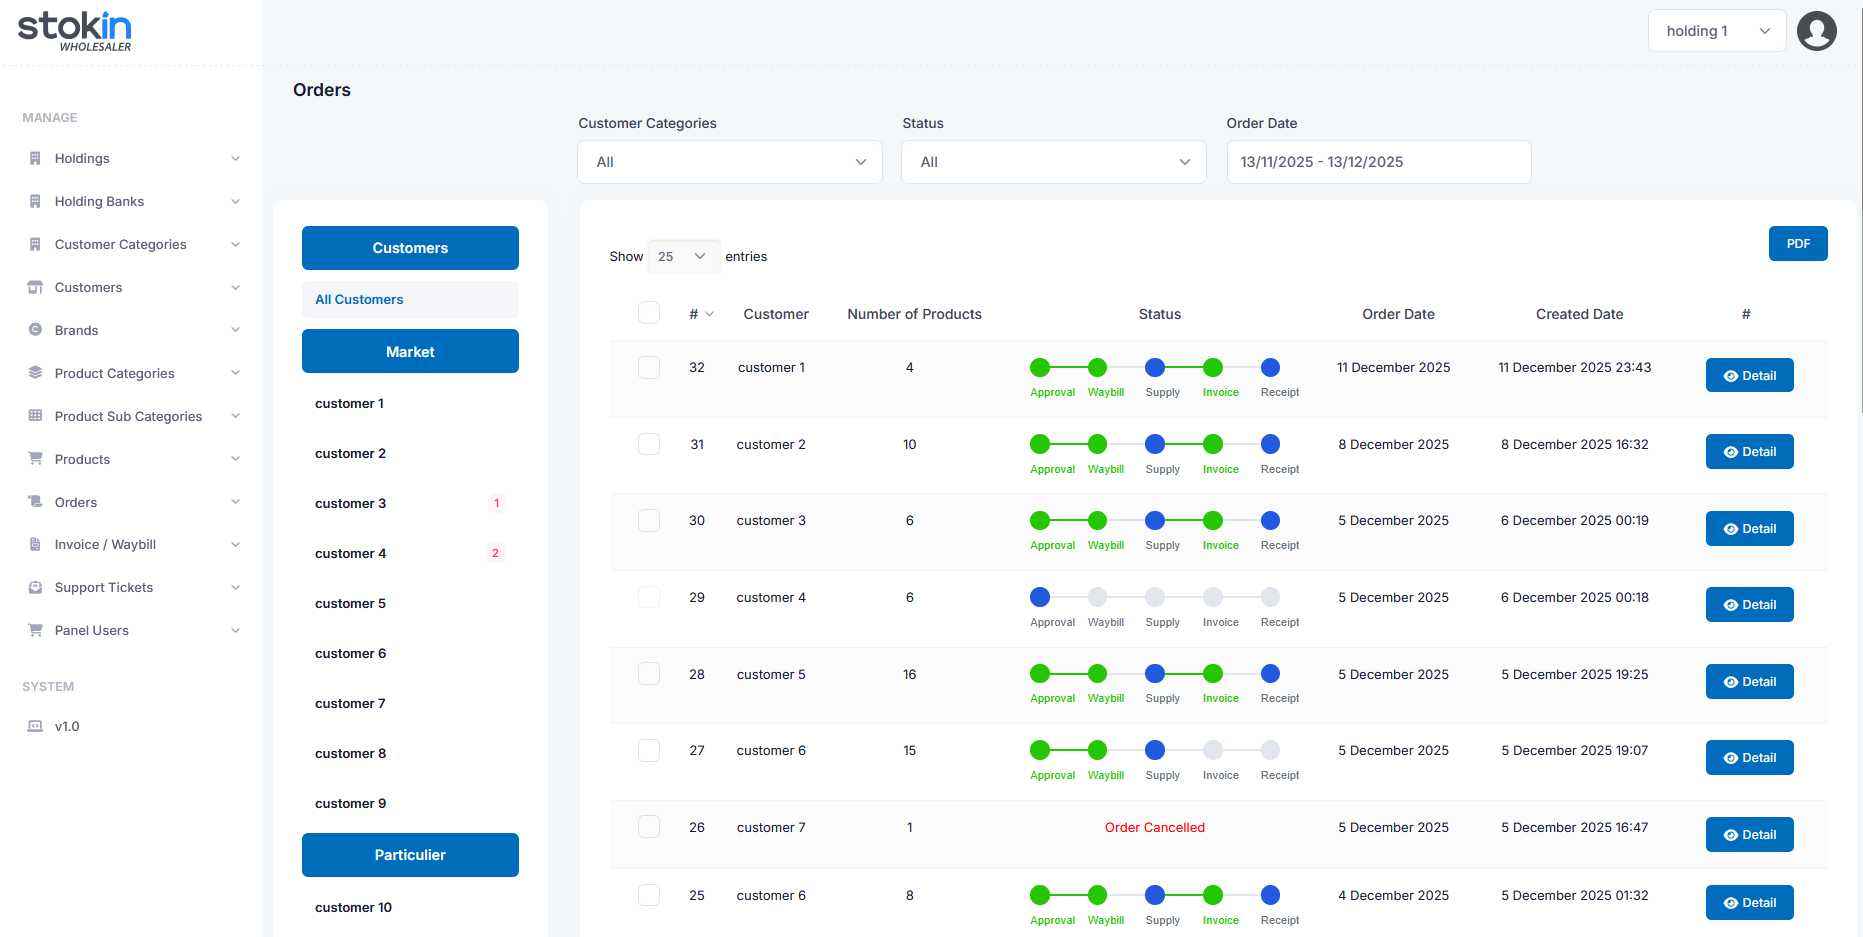The image size is (1863, 937).
Task: Click the Customers store icon in sidebar
Action: [x=35, y=287]
